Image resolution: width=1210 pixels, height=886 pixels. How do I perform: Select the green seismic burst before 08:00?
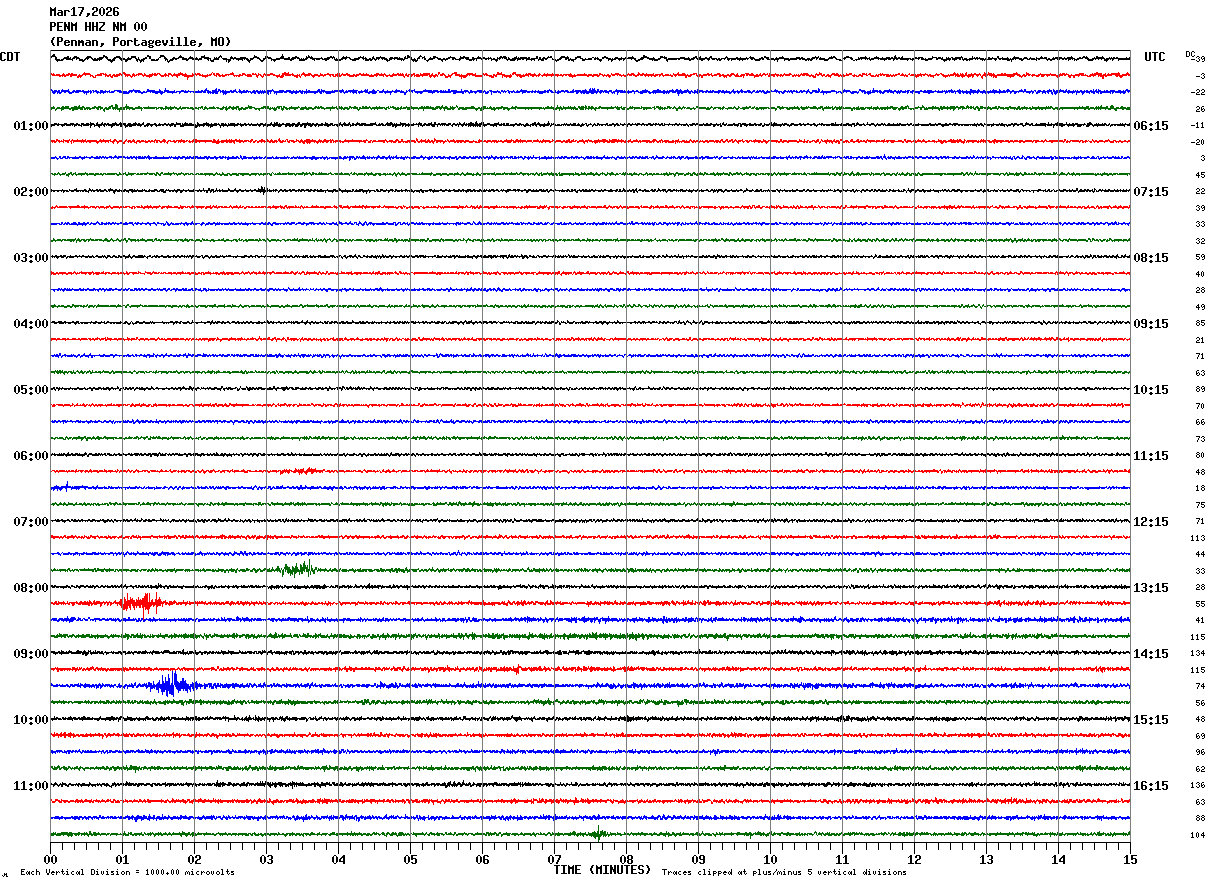pyautogui.click(x=298, y=569)
